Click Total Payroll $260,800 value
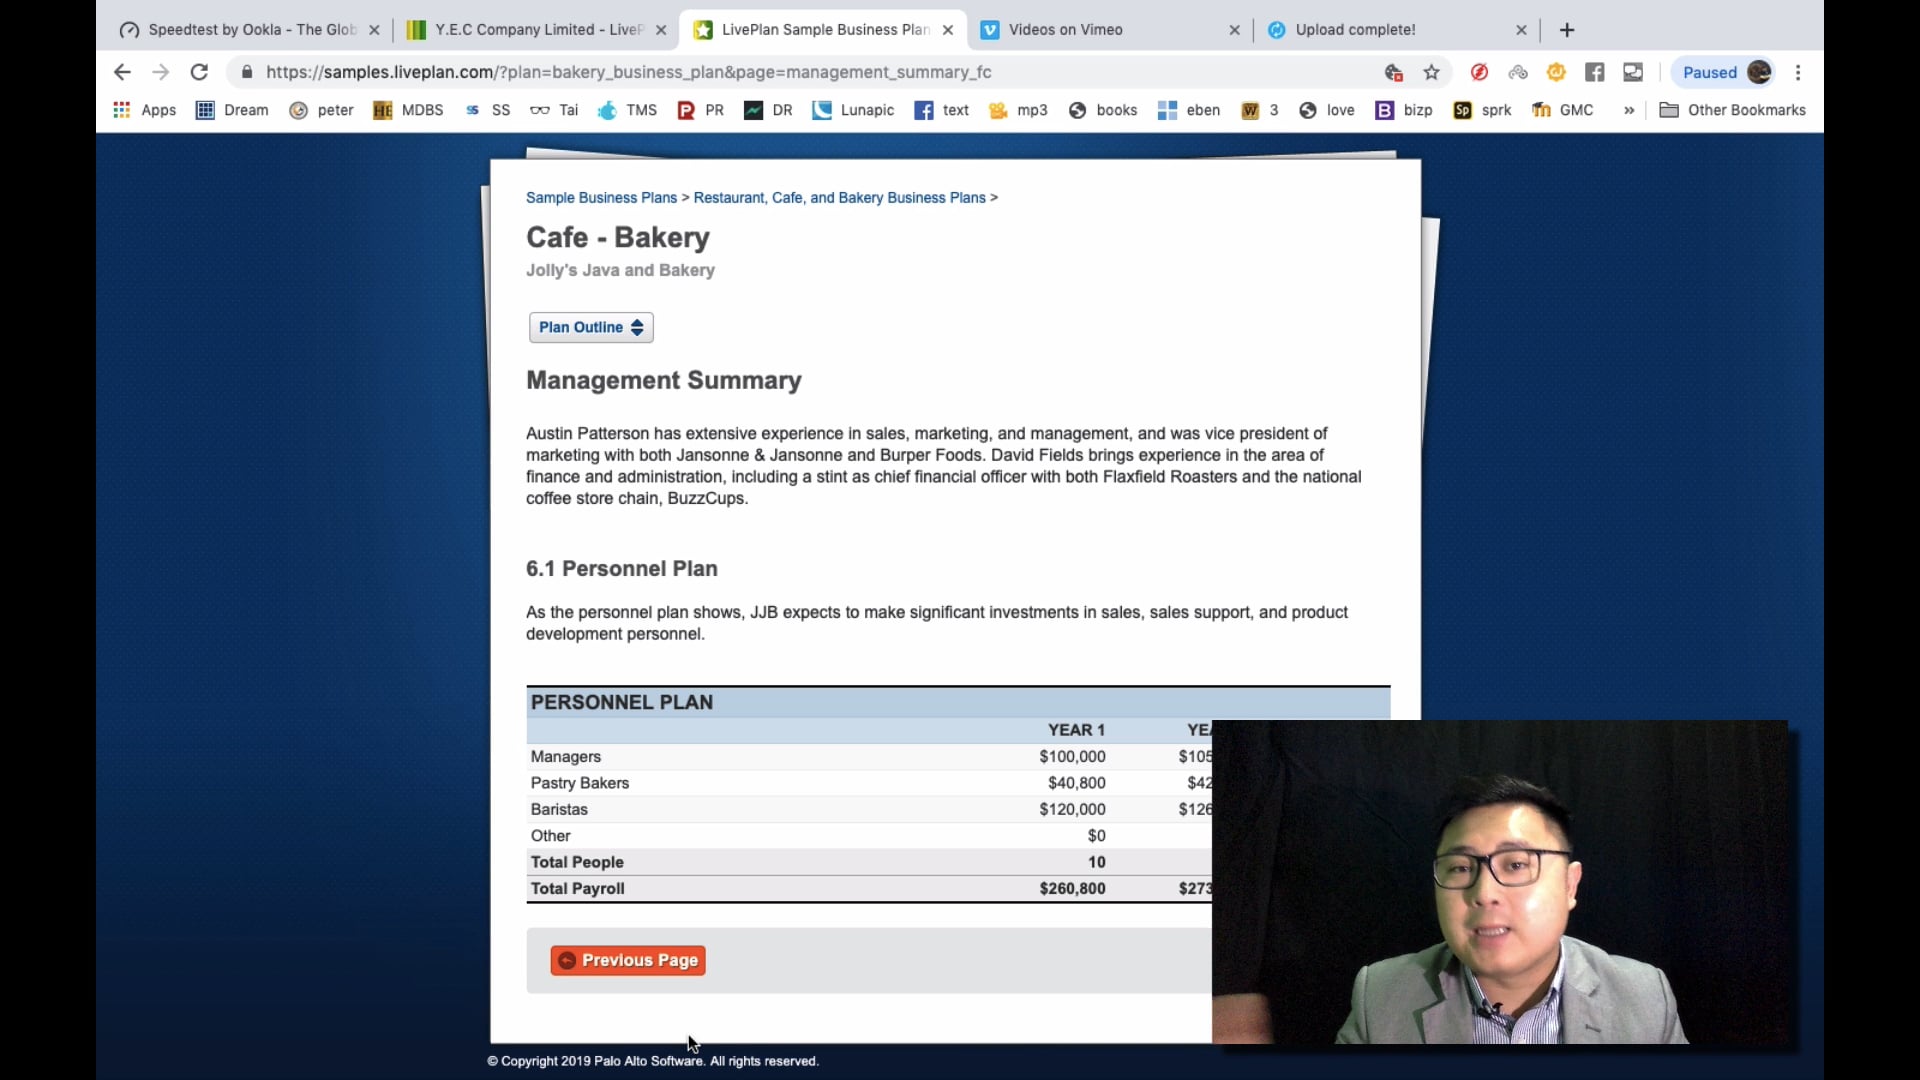The height and width of the screenshot is (1080, 1920). 1072,888
